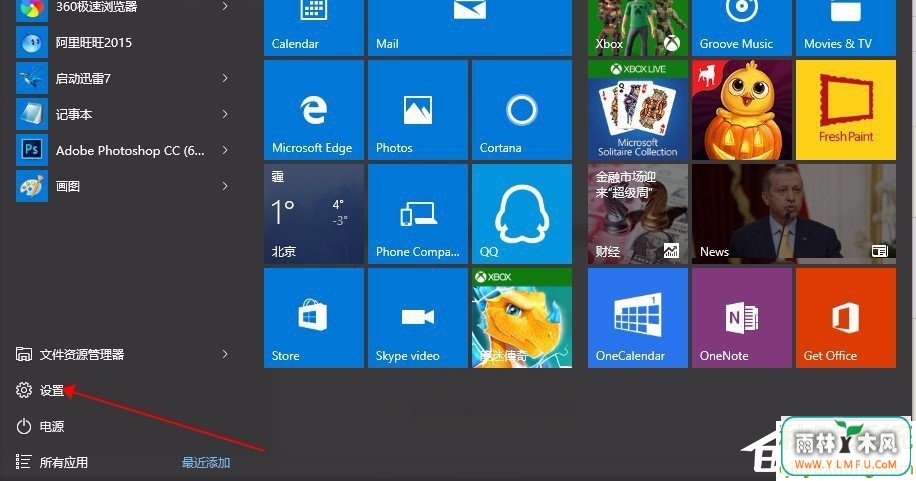The image size is (916, 481).
Task: Open Get Office tile
Action: tap(845, 318)
